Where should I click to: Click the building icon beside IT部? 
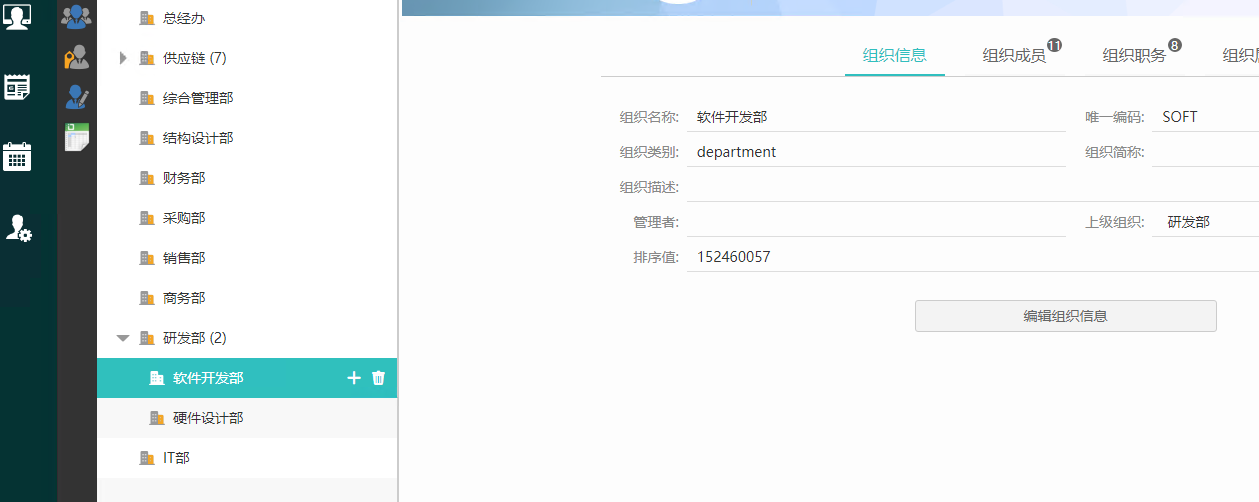click(147, 458)
